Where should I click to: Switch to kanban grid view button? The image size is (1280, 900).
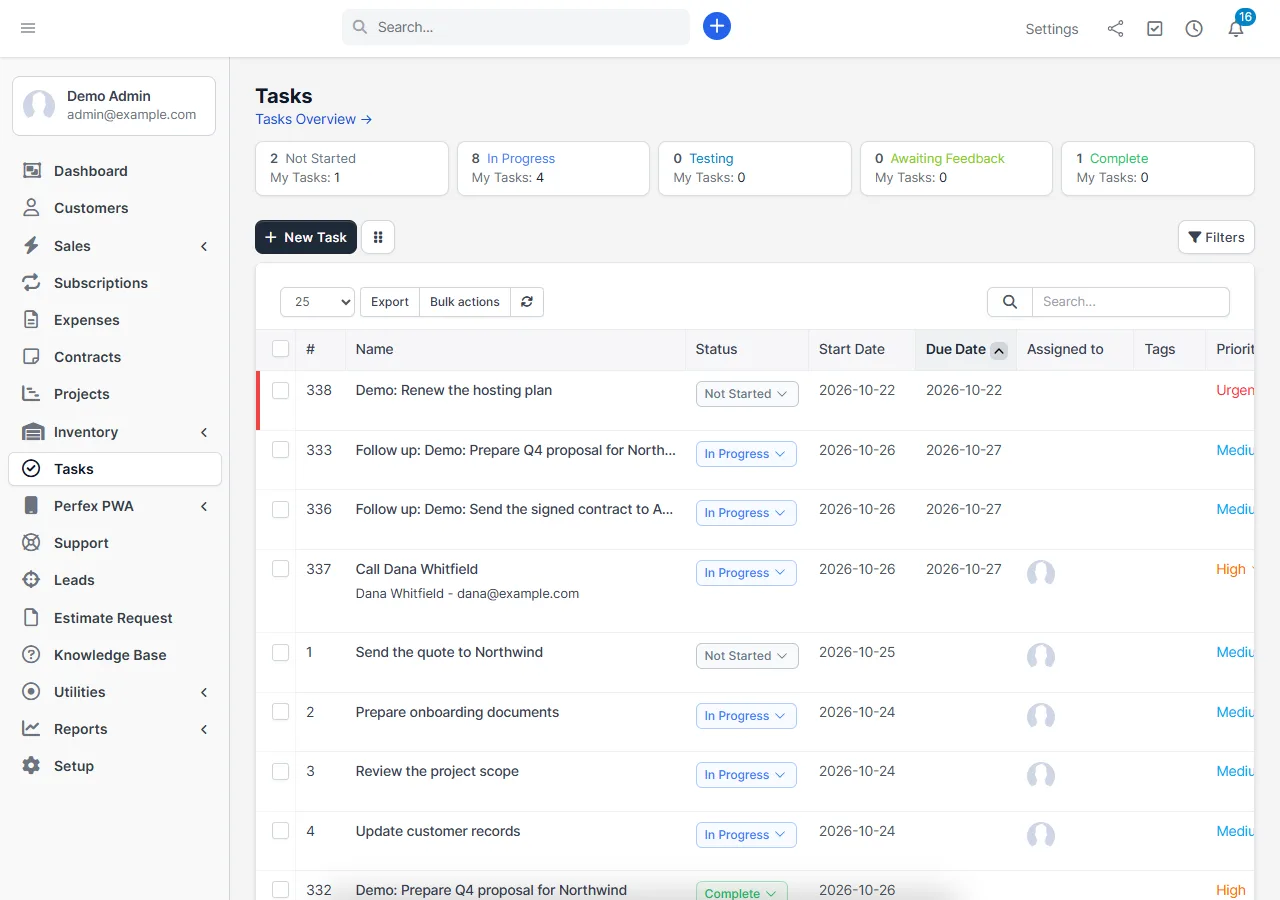pos(378,237)
